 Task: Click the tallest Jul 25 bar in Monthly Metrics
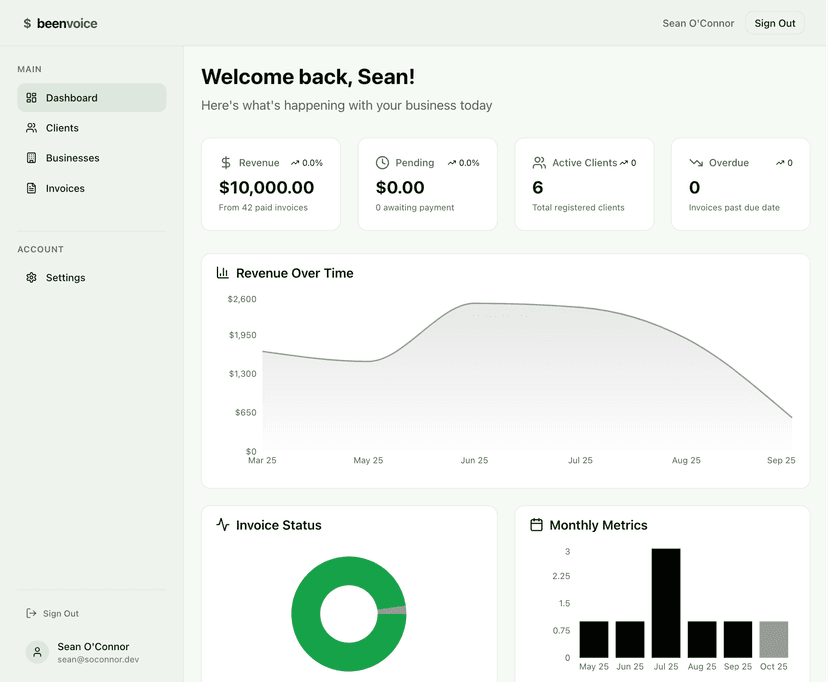coord(667,600)
